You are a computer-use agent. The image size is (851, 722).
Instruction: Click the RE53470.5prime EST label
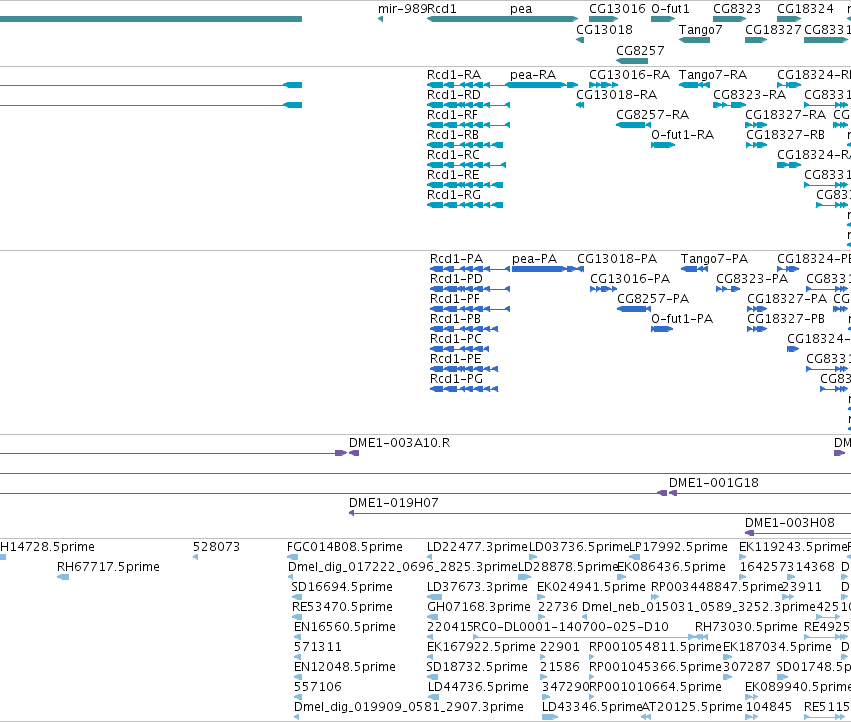click(342, 607)
